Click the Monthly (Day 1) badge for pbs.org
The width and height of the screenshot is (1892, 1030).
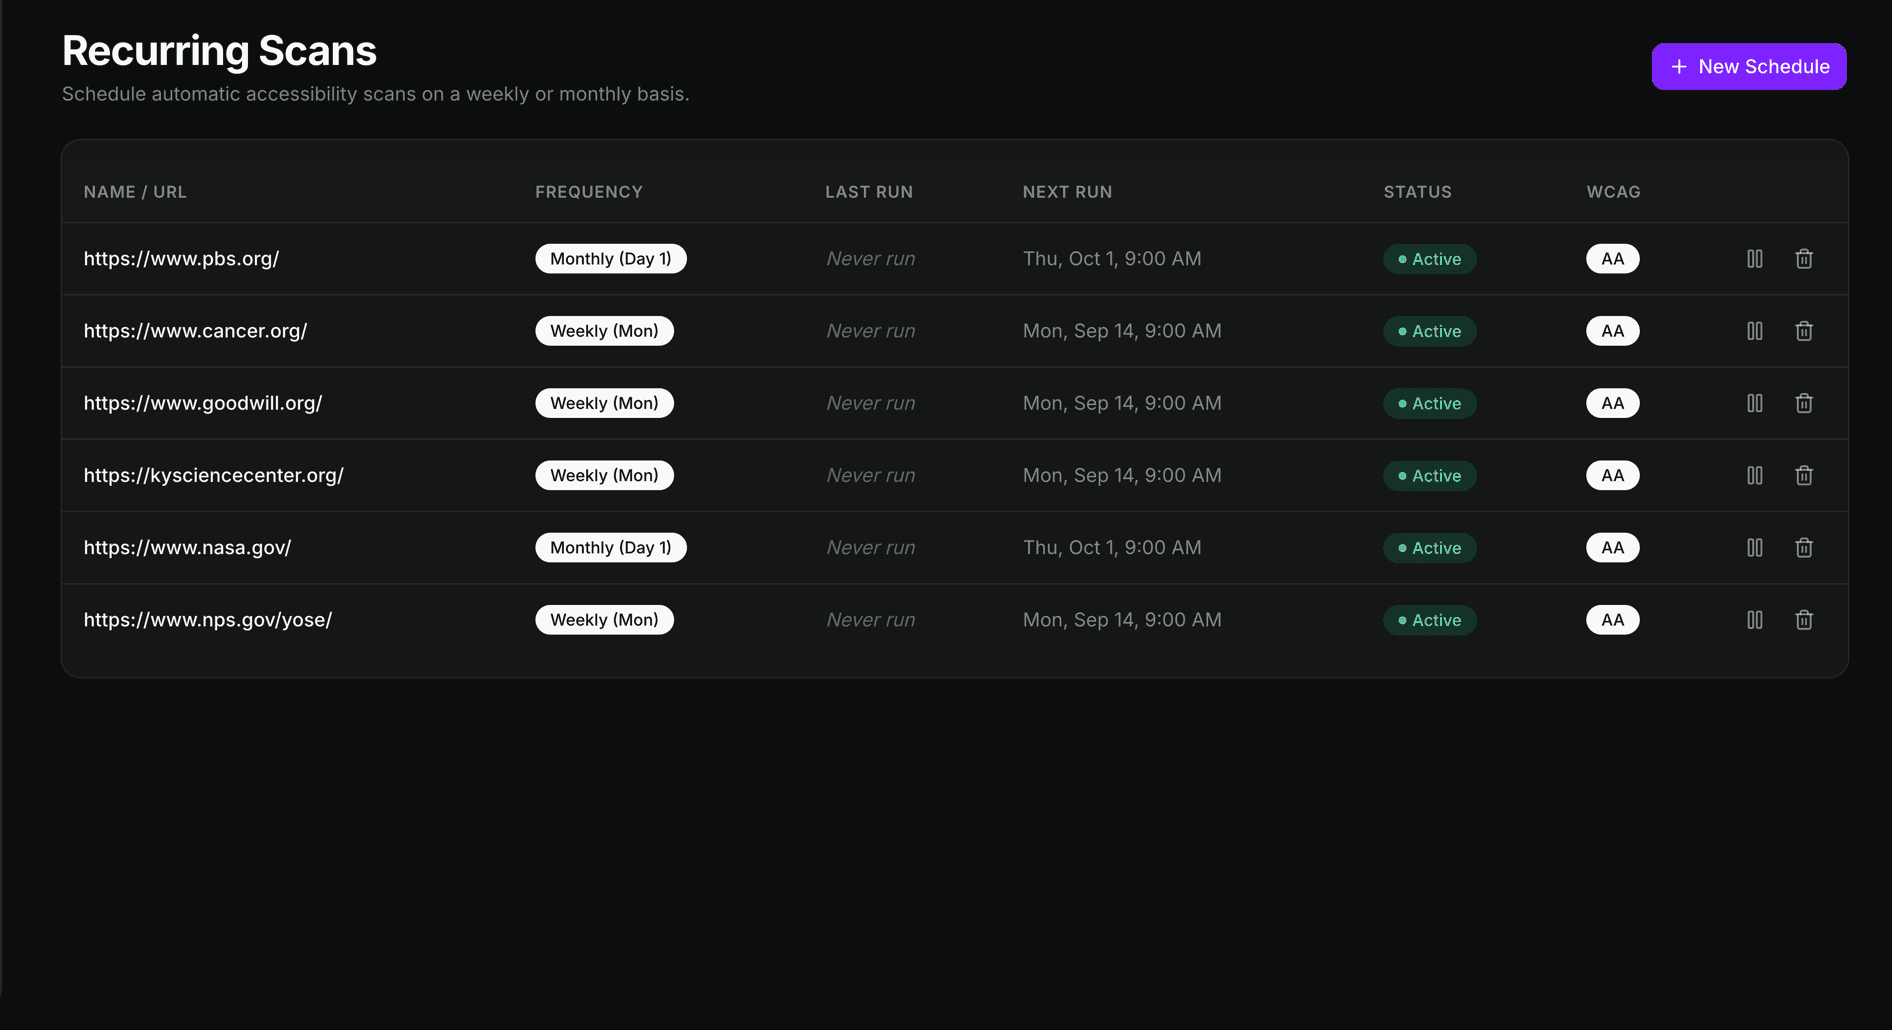611,259
